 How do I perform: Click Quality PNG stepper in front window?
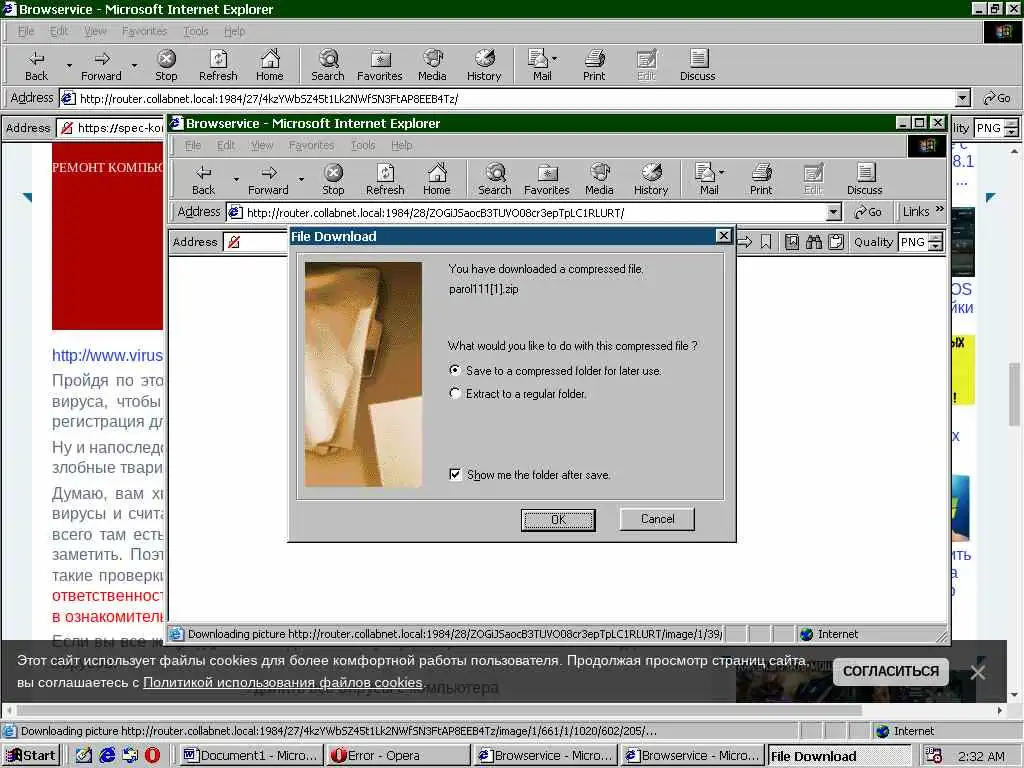click(x=936, y=242)
